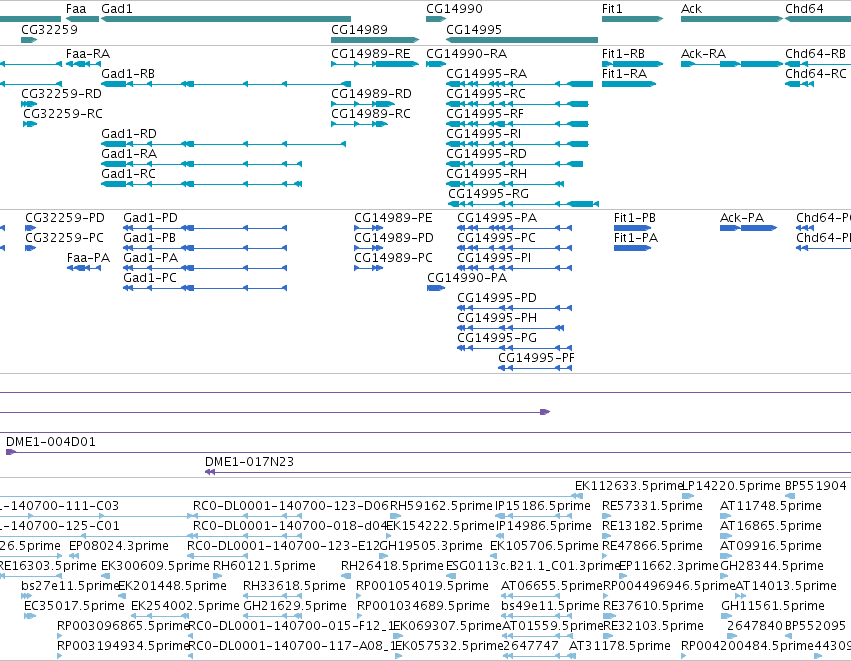
Task: Select protein CG32259-PD
Action: (x=65, y=218)
